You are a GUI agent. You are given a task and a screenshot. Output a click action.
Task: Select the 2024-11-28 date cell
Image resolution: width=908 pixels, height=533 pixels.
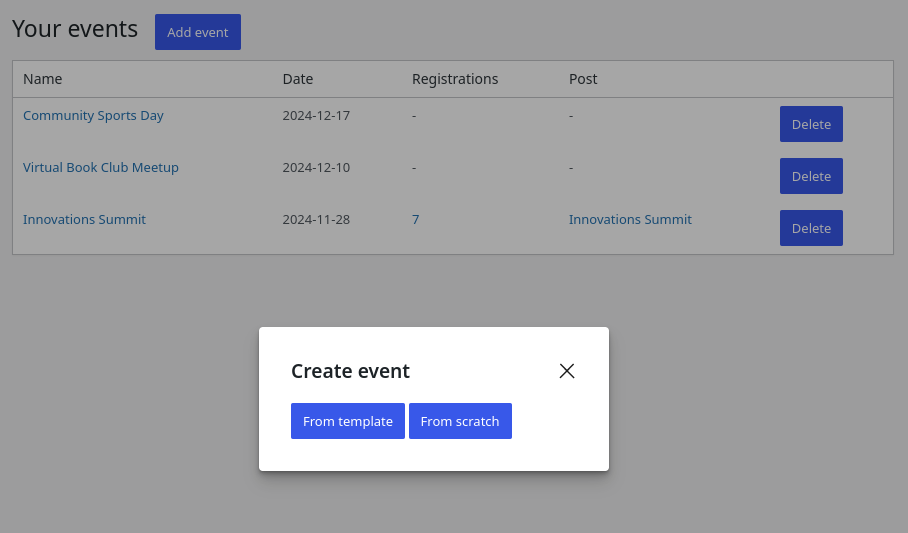pos(316,220)
